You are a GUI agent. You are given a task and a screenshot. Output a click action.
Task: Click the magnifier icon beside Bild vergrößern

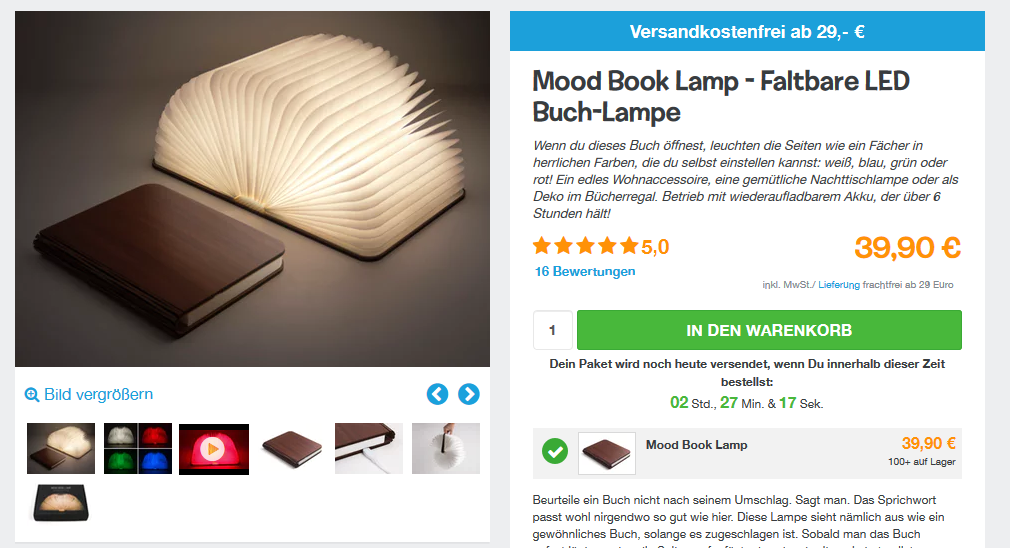32,395
